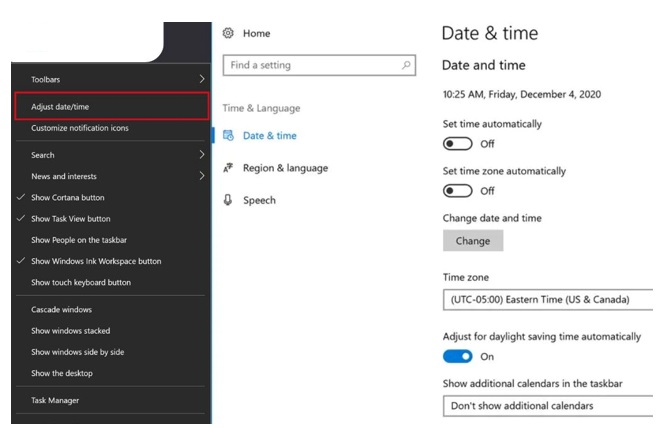658x428 pixels.
Task: Expand News and interests submenu arrow
Action: coord(202,175)
